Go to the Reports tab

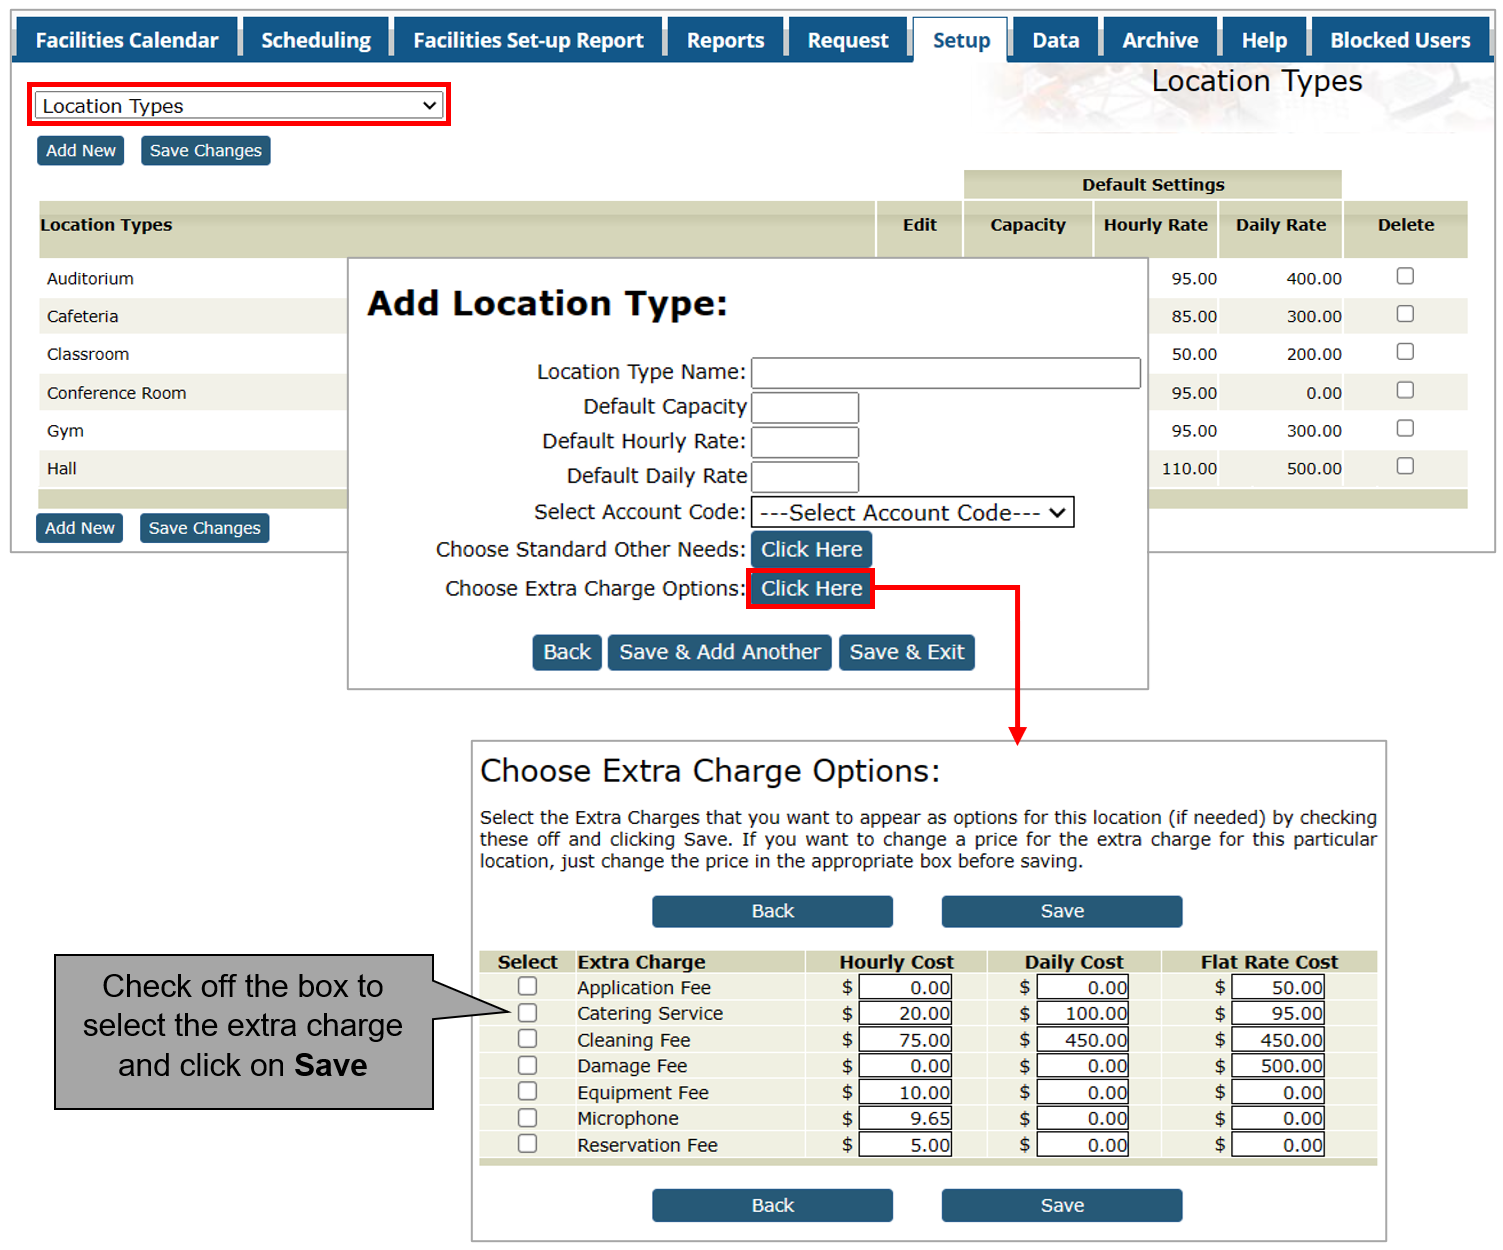pos(725,40)
